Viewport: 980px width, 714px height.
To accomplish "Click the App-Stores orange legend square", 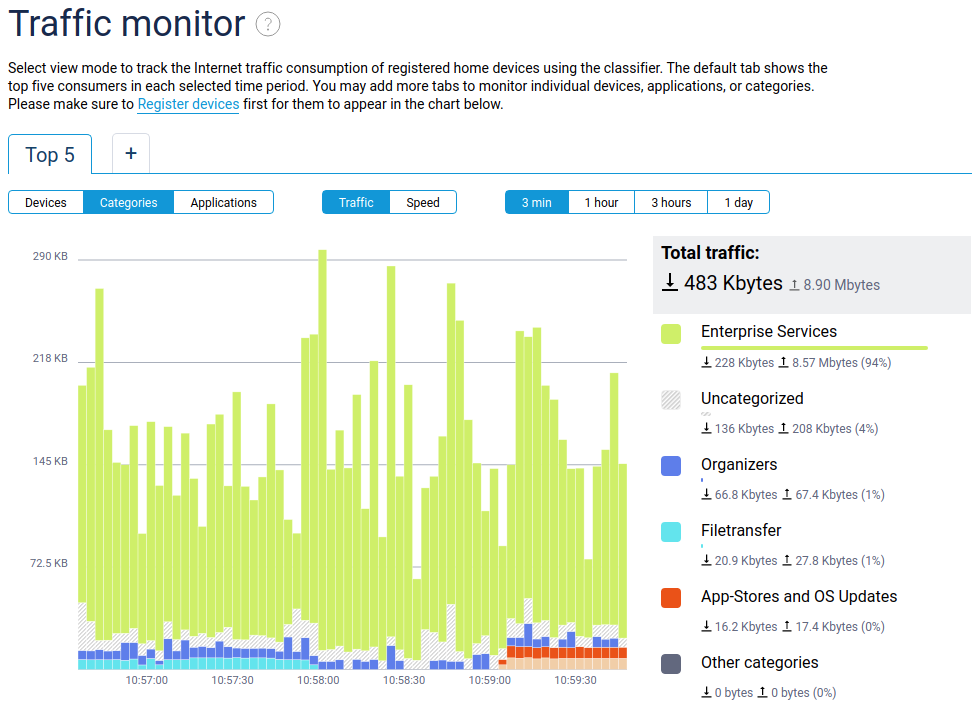I will [x=671, y=598].
